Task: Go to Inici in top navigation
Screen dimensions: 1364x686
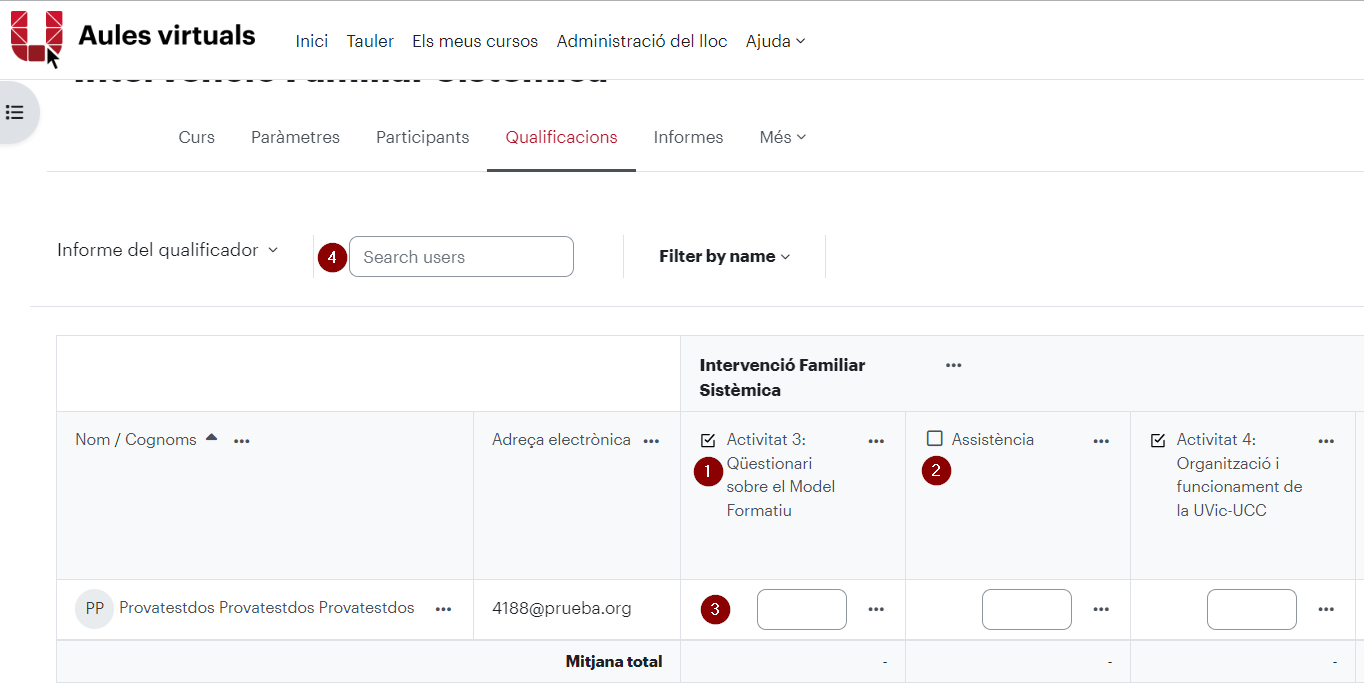Action: click(x=312, y=41)
